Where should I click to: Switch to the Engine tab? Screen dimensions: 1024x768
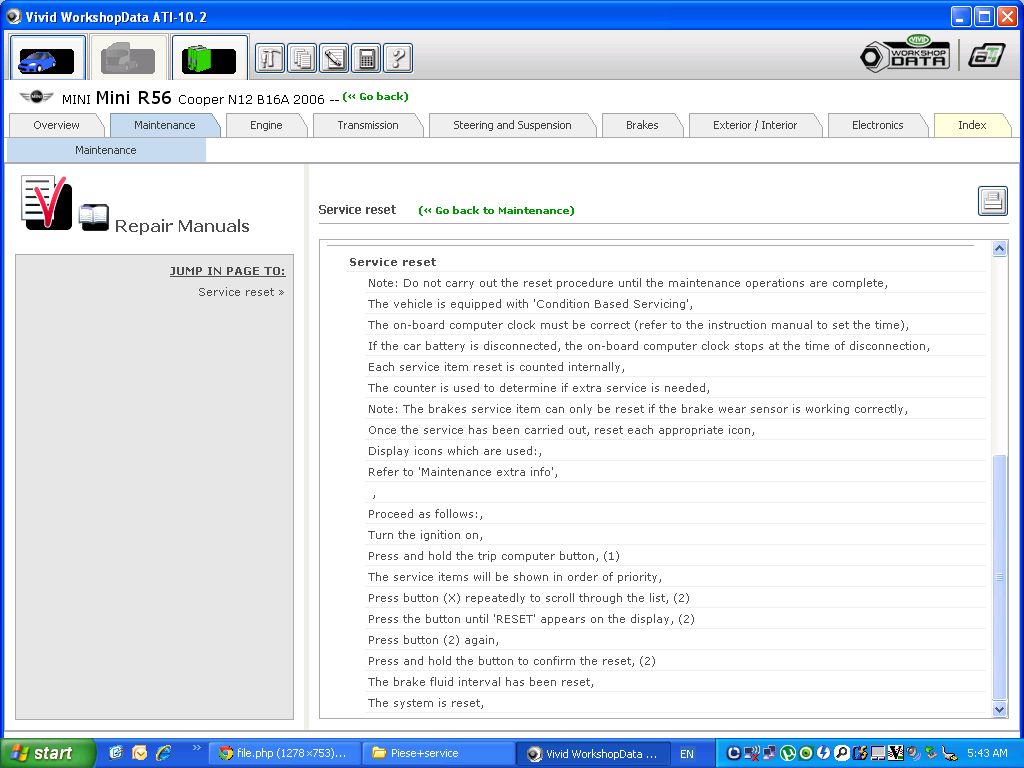(266, 125)
